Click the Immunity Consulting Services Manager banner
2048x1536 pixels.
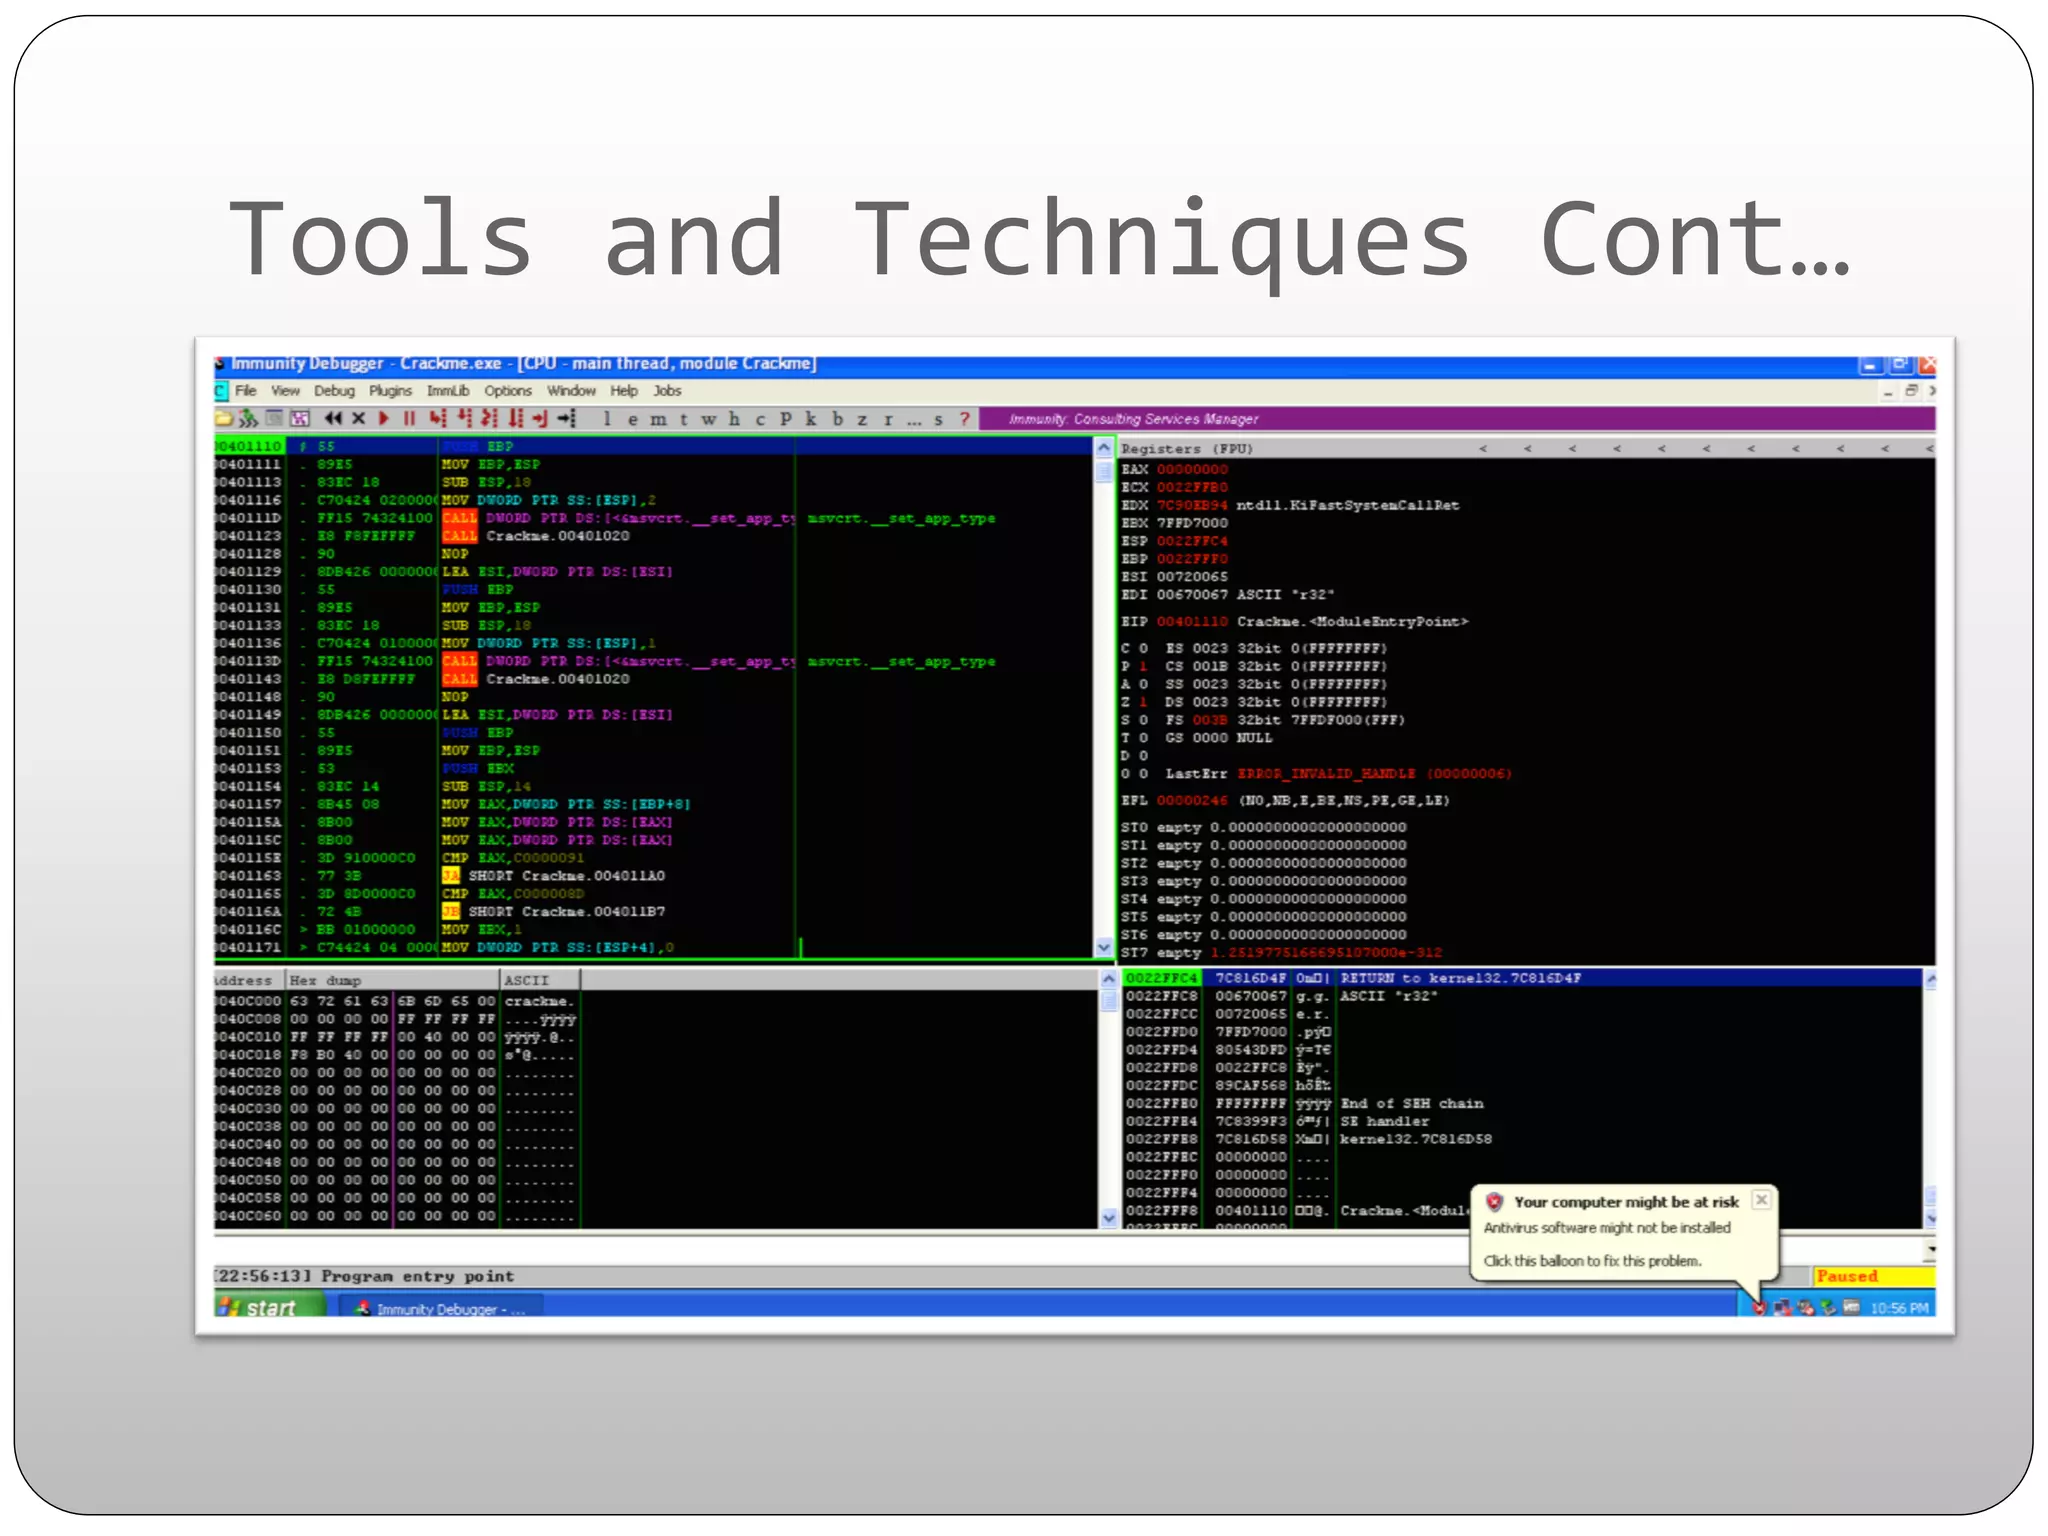1457,419
